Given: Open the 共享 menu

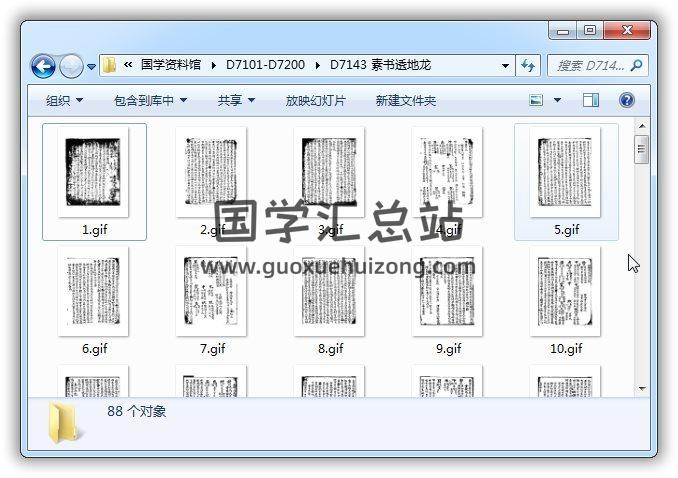Looking at the screenshot, I should point(236,100).
